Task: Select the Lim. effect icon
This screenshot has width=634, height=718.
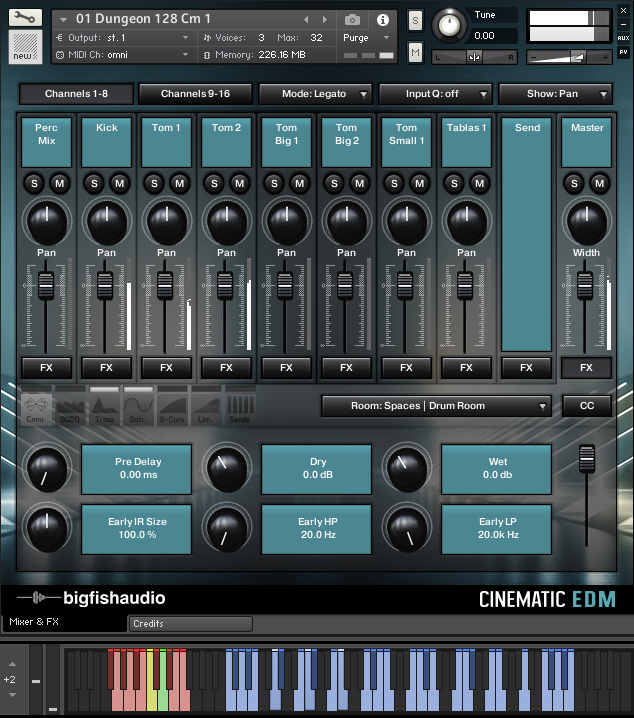Action: tap(206, 406)
